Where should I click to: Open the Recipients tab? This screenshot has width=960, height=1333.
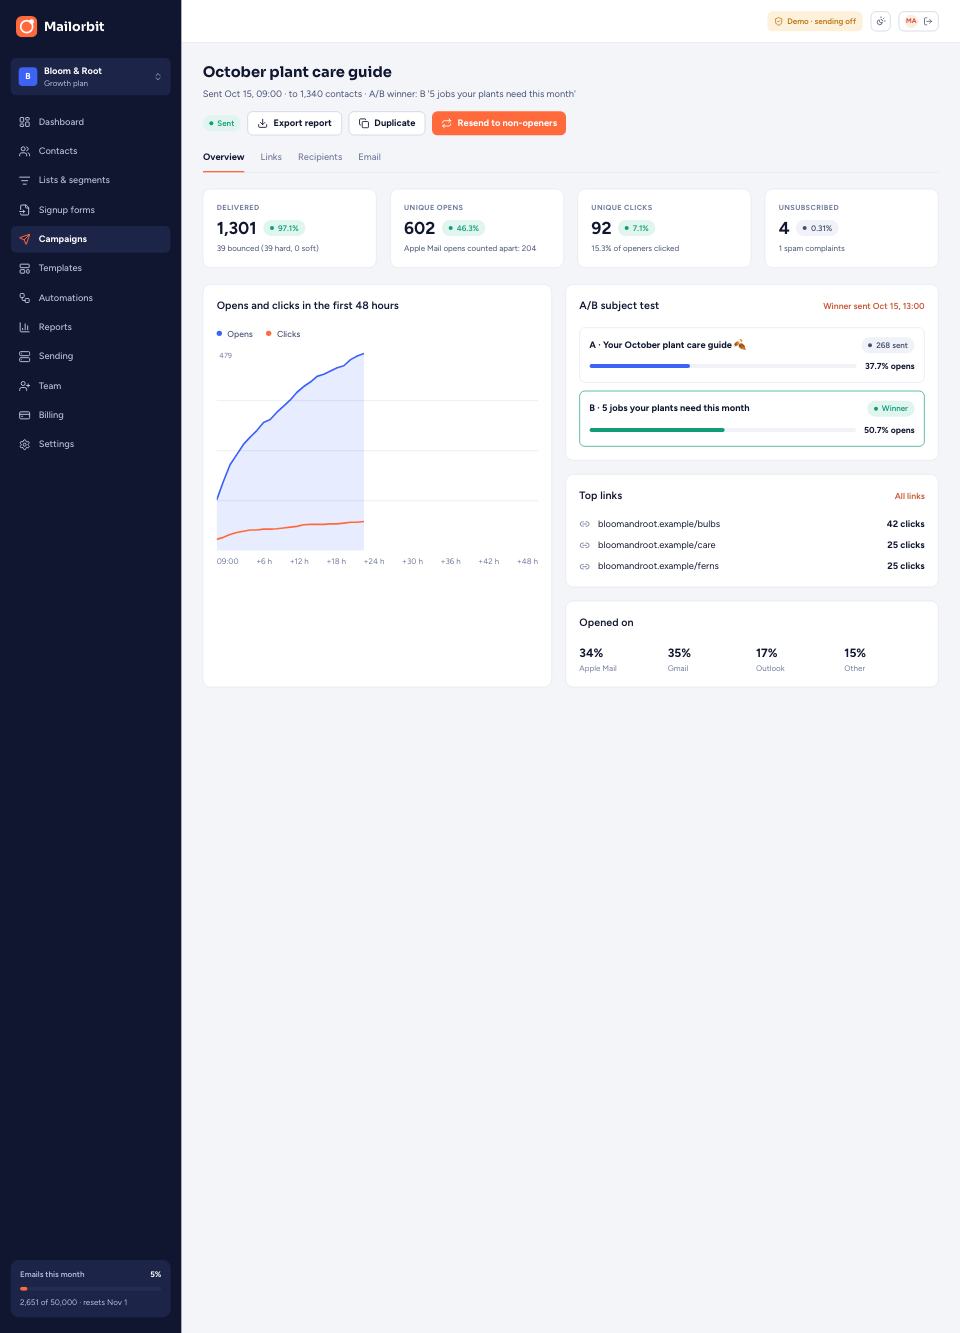320,157
